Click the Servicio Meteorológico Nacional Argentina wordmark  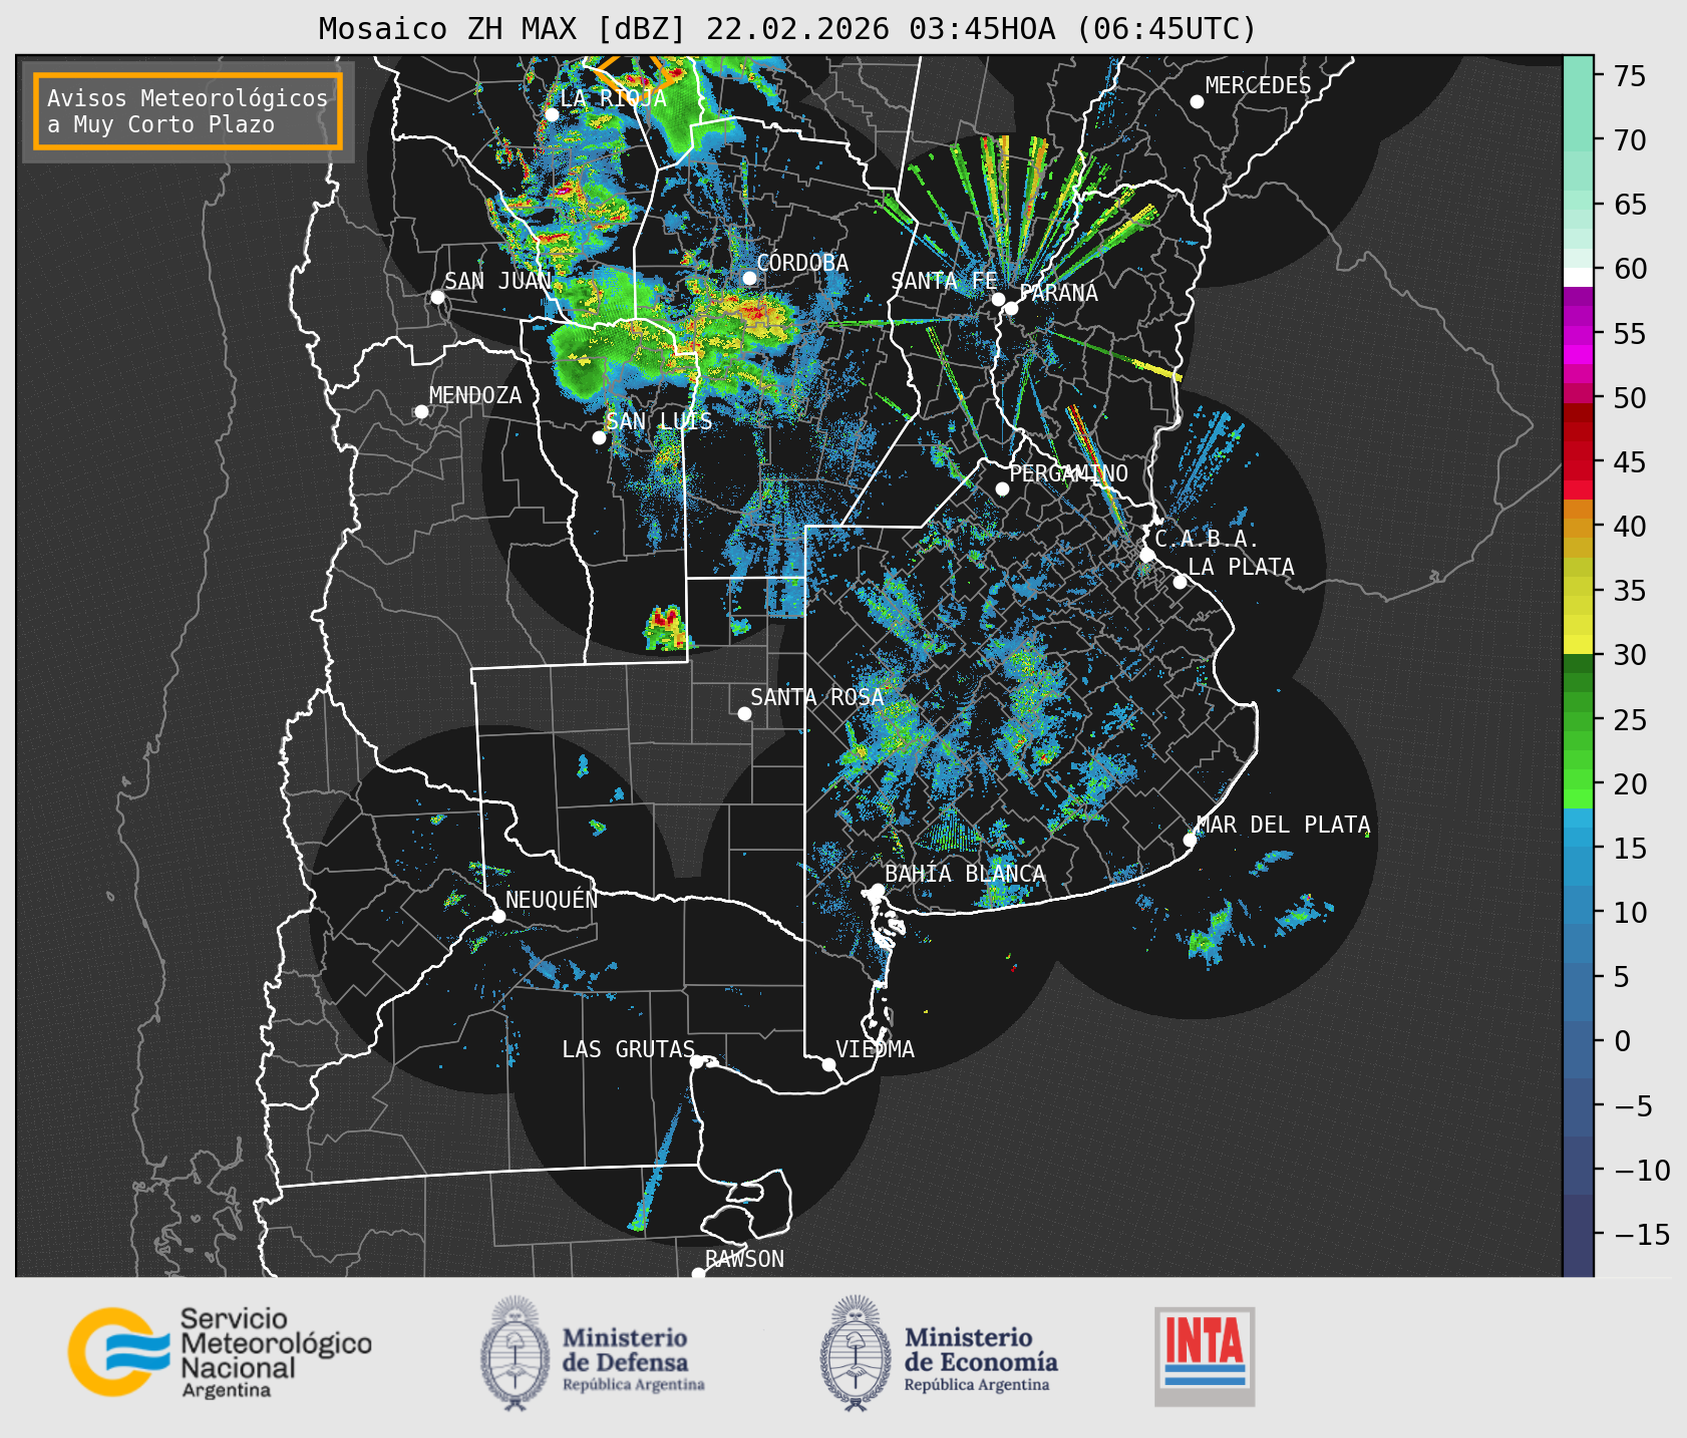275,1352
